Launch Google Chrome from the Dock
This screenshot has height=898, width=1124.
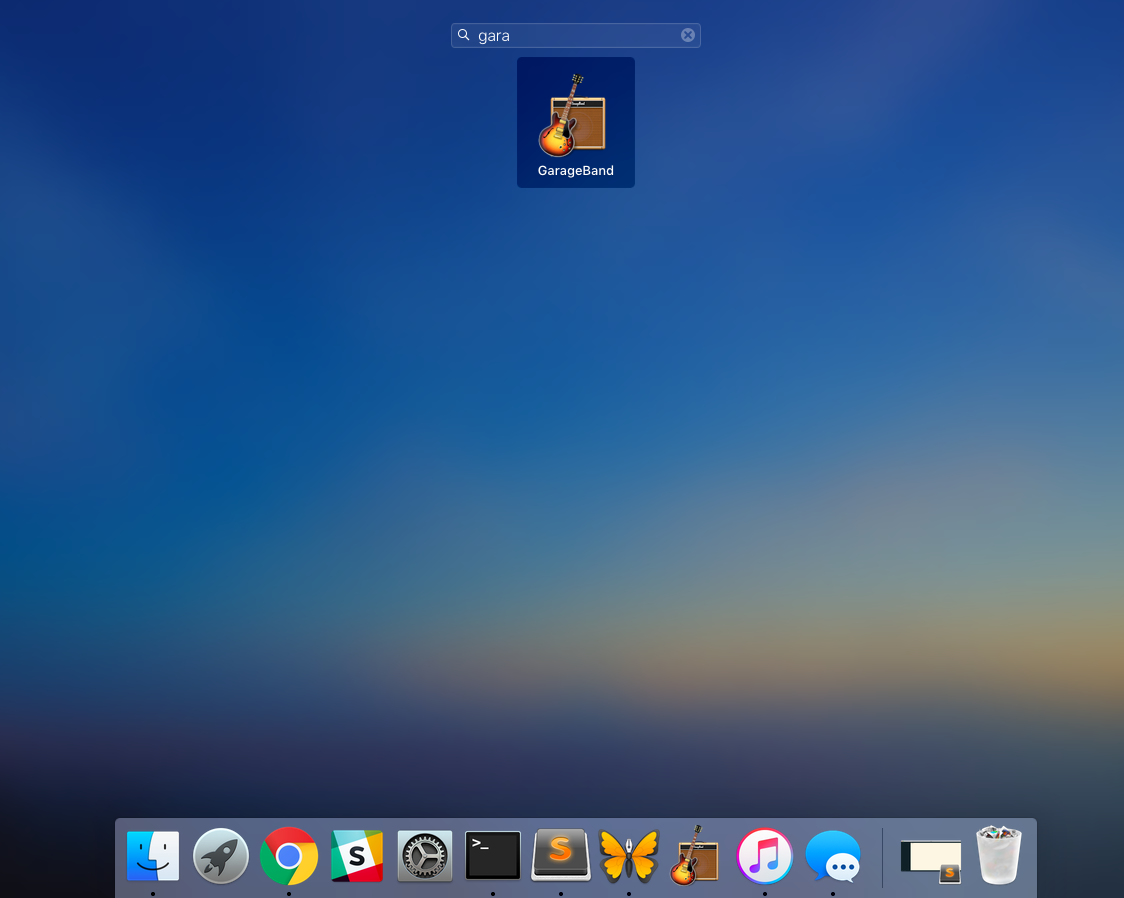(x=289, y=855)
